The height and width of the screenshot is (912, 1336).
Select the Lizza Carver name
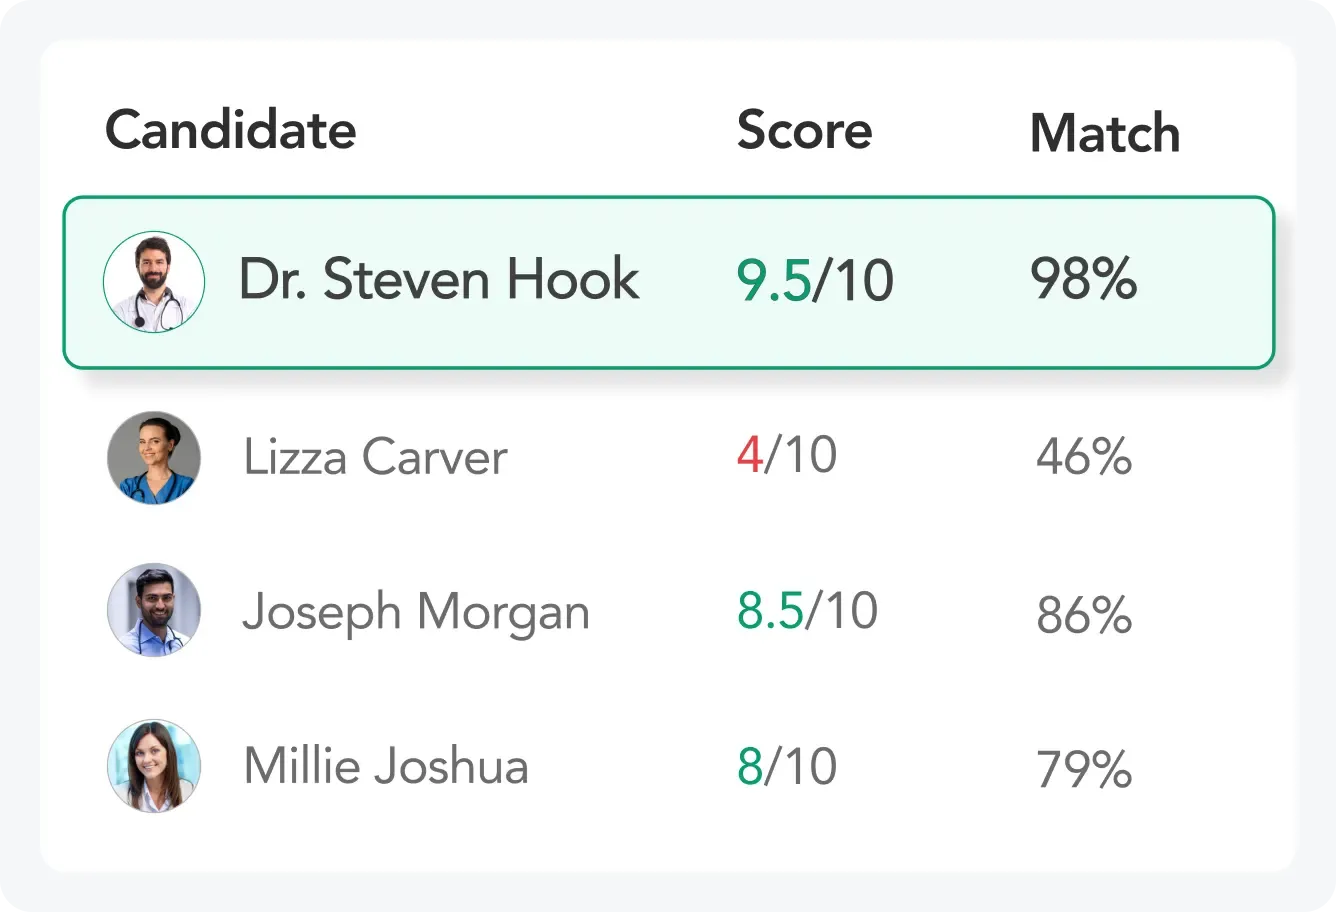click(375, 457)
